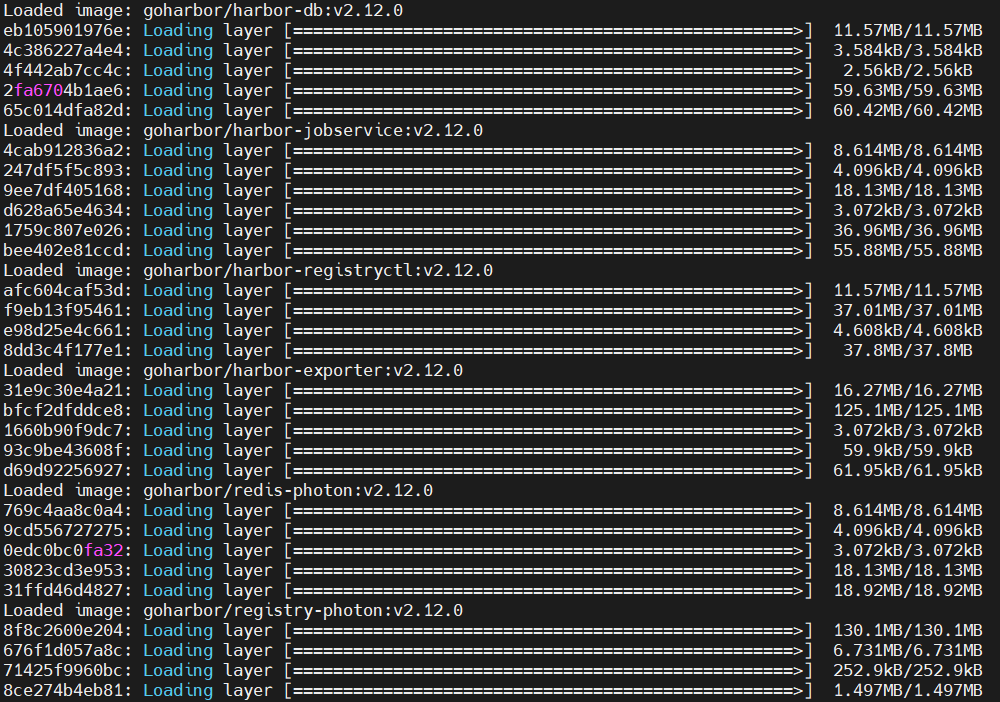
Task: Click the progress bar for layer bee402e81ccd
Action: tap(548, 250)
